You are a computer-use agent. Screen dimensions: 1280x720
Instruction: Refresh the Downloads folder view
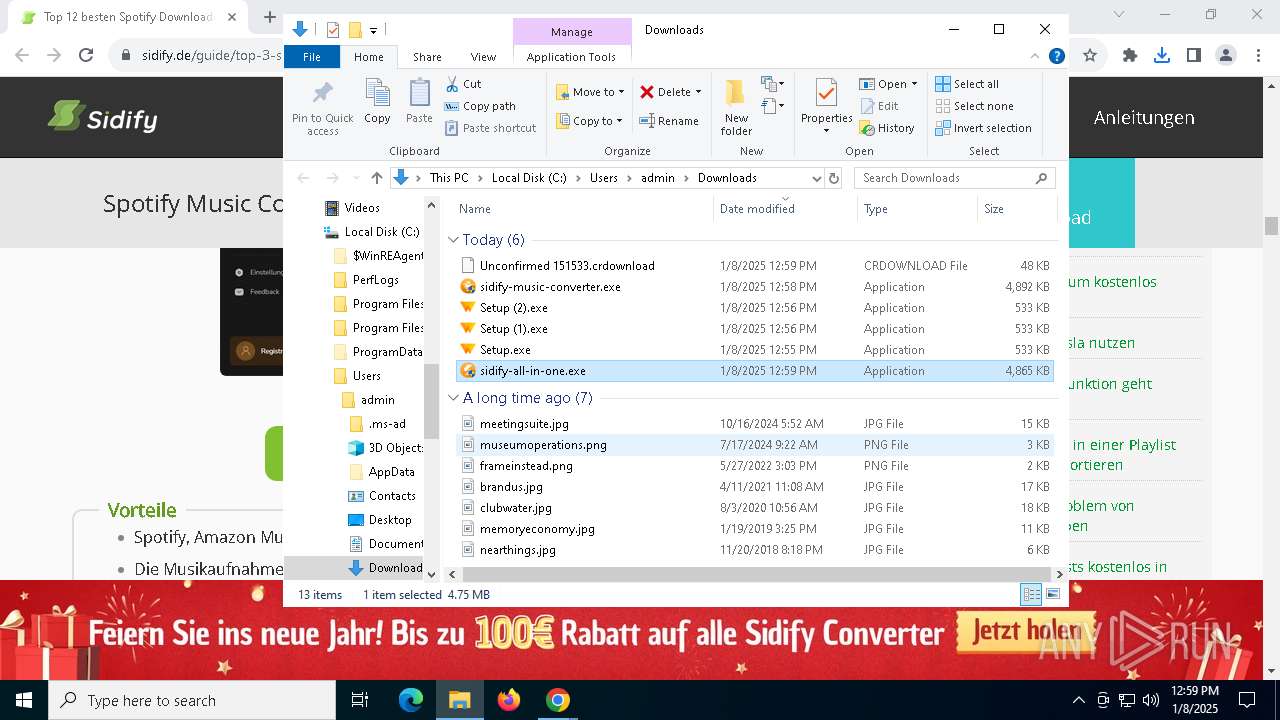pos(834,178)
